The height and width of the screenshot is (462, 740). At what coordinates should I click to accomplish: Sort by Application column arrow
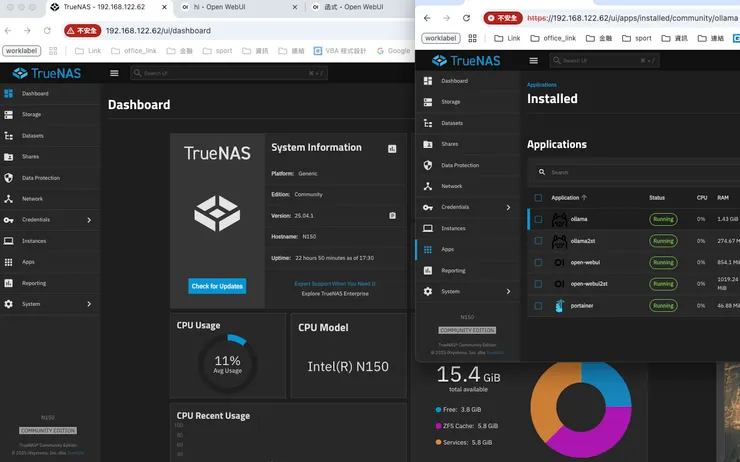pyautogui.click(x=584, y=198)
